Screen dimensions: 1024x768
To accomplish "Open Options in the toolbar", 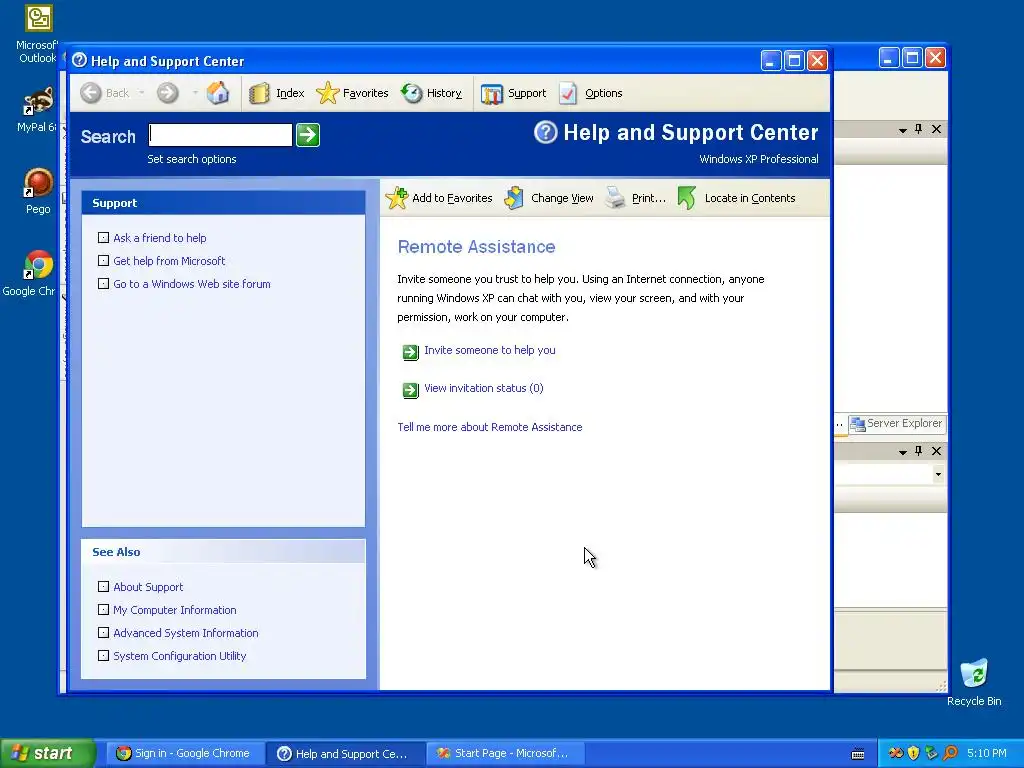I will click(x=591, y=93).
